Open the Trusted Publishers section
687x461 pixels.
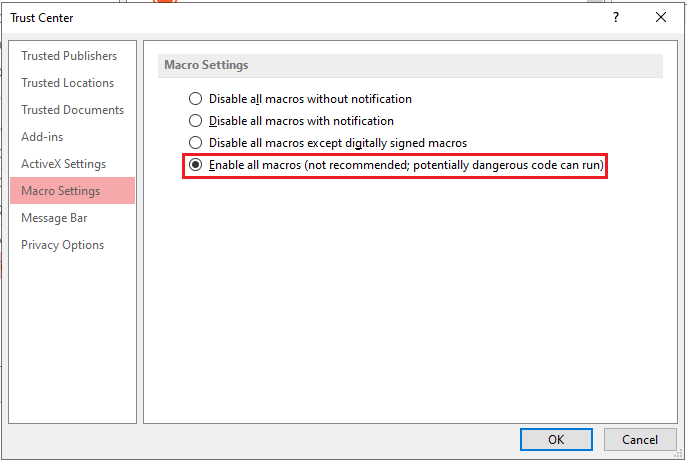69,56
